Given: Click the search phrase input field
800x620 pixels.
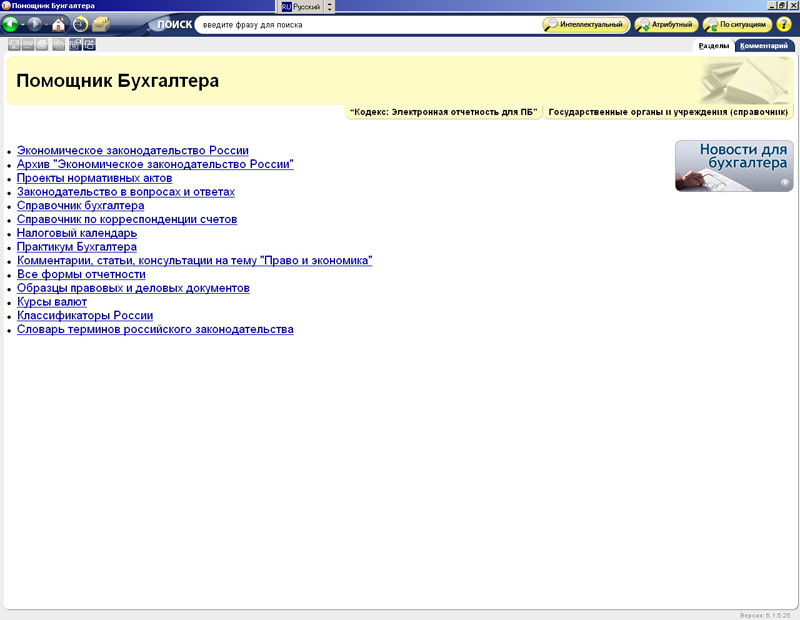Looking at the screenshot, I should coord(365,24).
